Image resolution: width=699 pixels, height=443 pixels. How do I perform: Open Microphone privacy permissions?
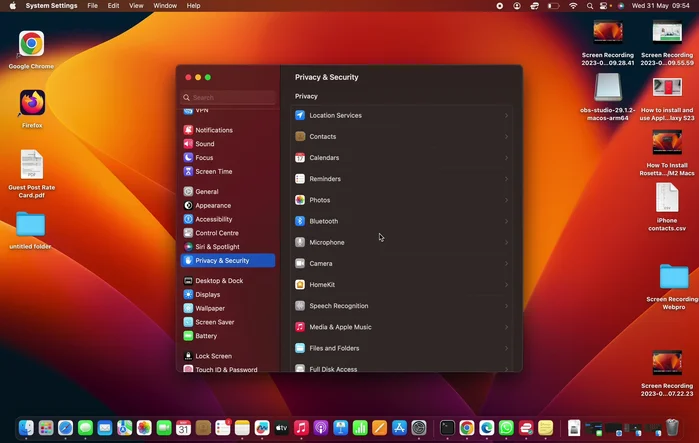[x=326, y=242]
